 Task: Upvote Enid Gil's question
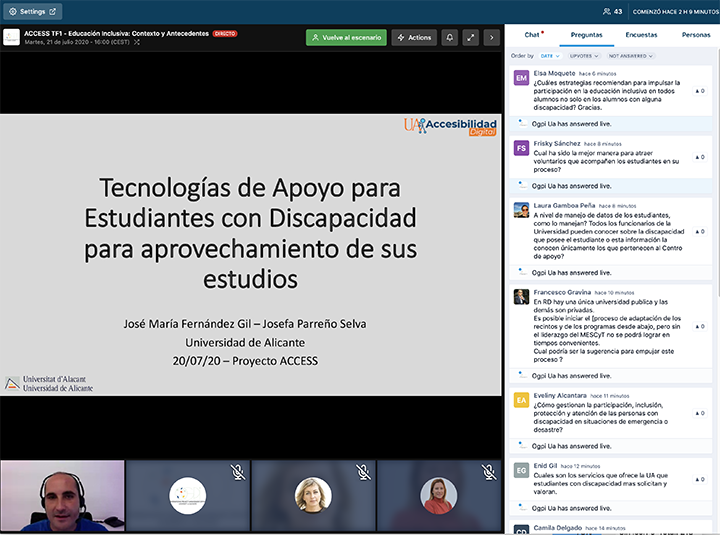click(x=700, y=479)
